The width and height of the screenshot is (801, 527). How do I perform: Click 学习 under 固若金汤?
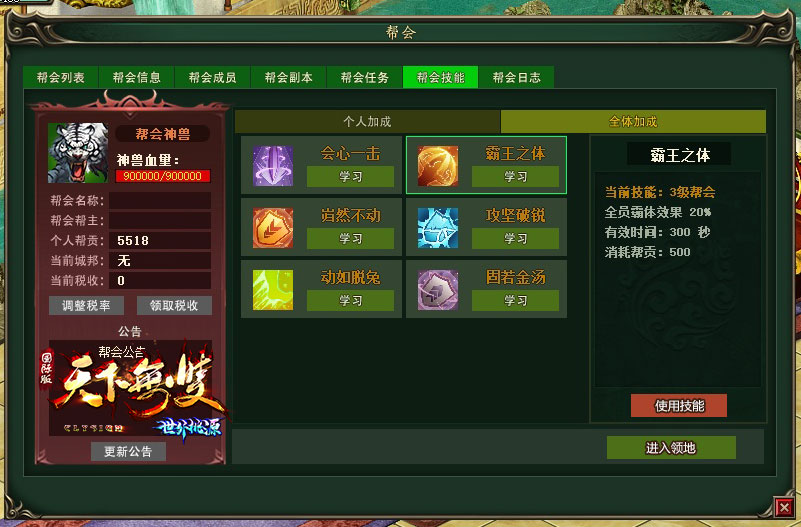(x=515, y=301)
